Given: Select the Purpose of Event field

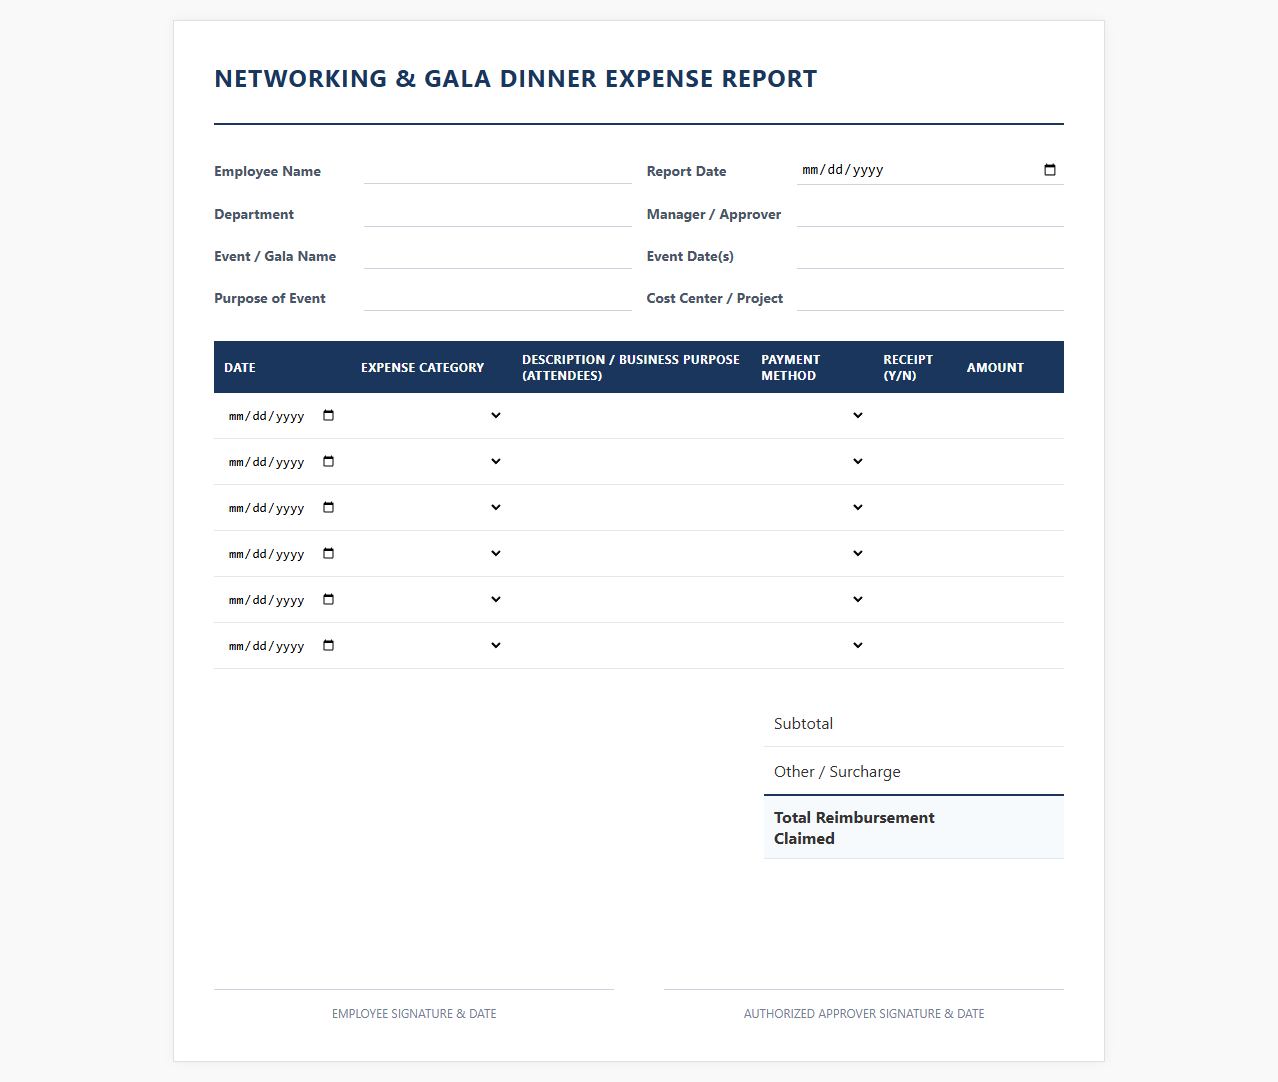Looking at the screenshot, I should click(x=498, y=298).
